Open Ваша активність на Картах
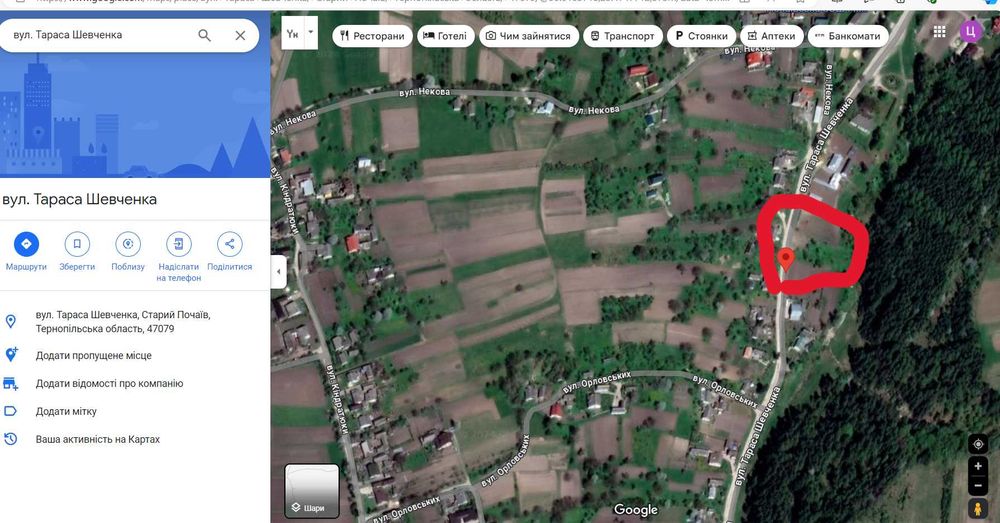The image size is (1000, 523). coord(98,439)
